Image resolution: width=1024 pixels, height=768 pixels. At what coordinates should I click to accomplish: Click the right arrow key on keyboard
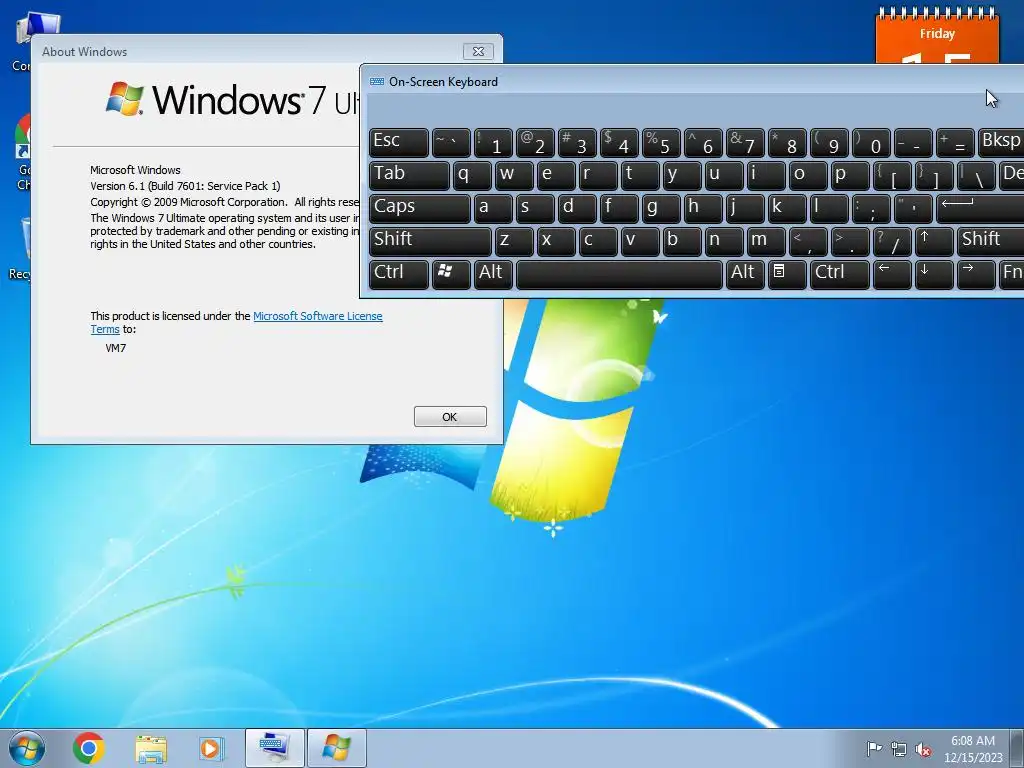click(x=976, y=274)
